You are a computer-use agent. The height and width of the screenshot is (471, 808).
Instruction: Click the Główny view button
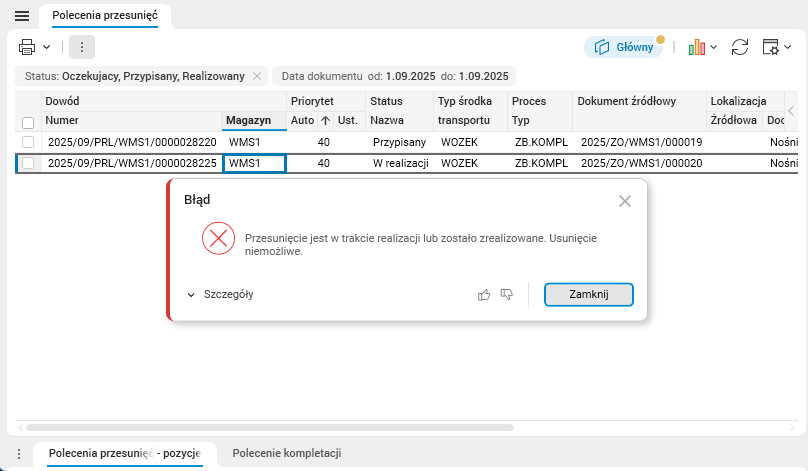(623, 46)
